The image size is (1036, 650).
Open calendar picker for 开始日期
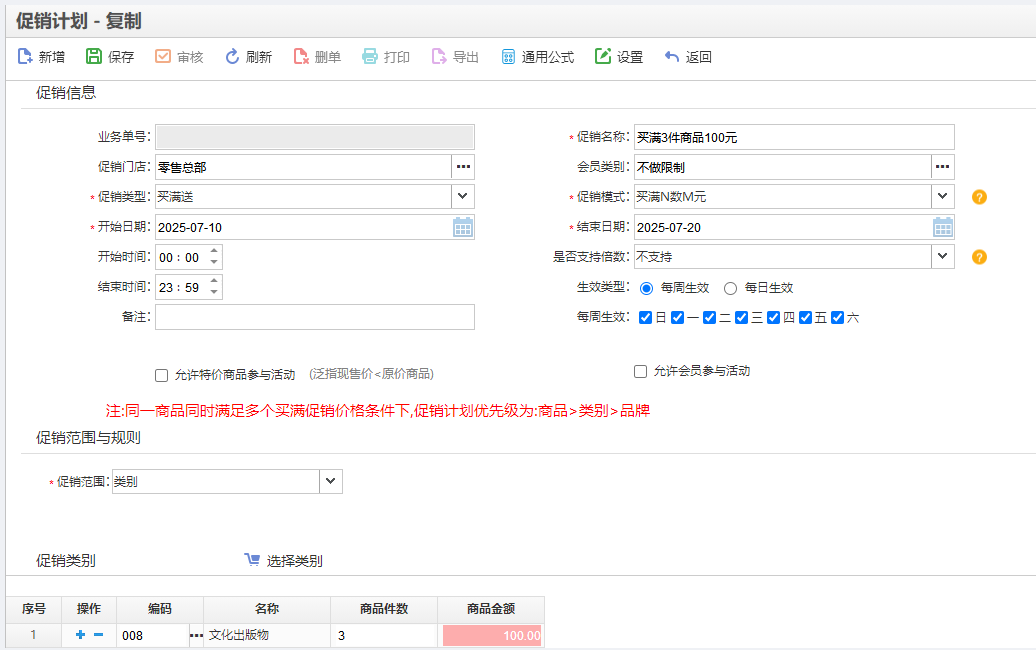(462, 227)
